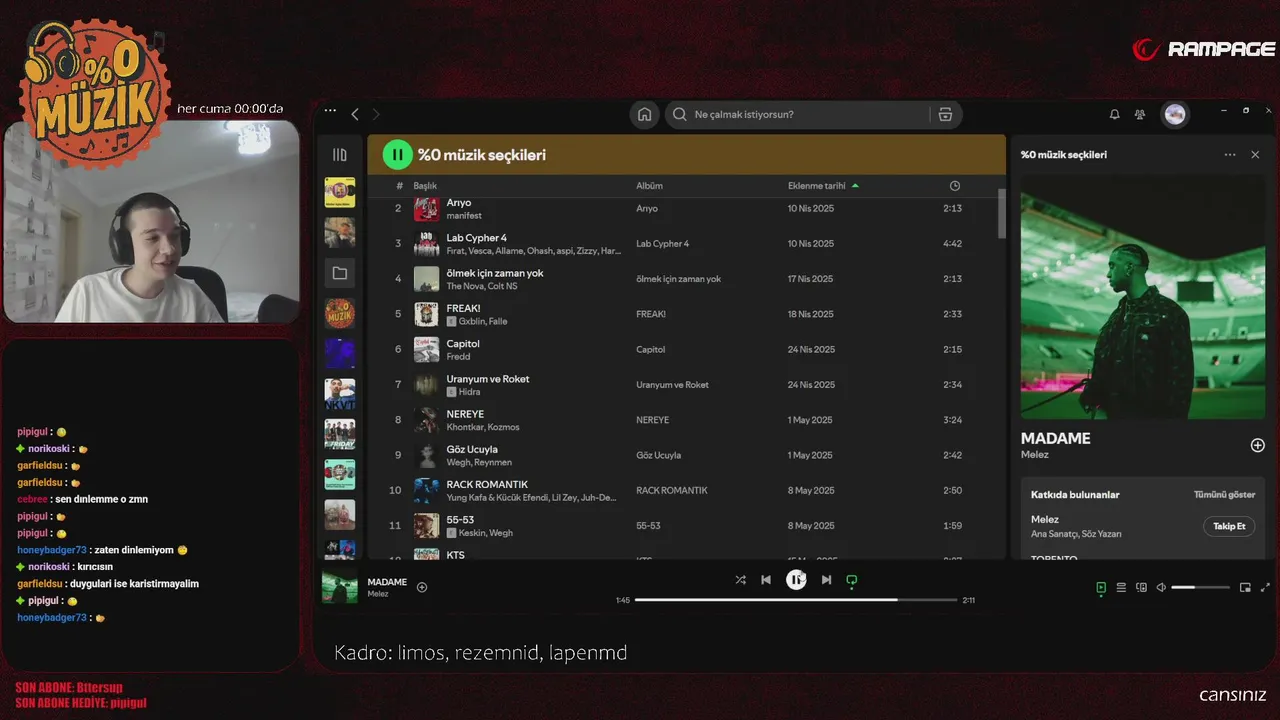Screen dimensions: 1280x720
Task: Select the Capitol track by Fredd
Action: point(685,349)
